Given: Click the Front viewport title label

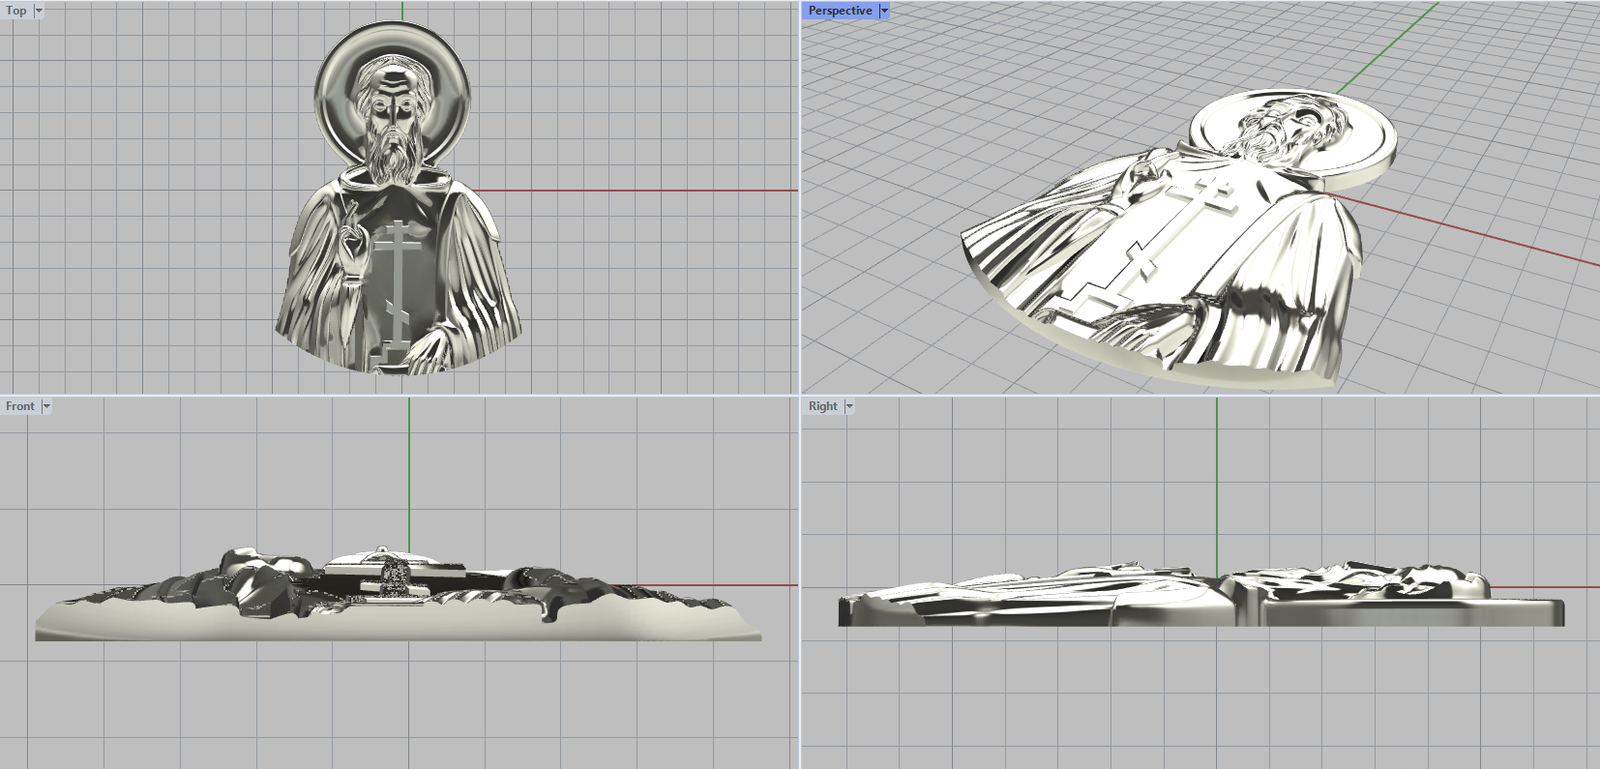Looking at the screenshot, I should click(20, 406).
